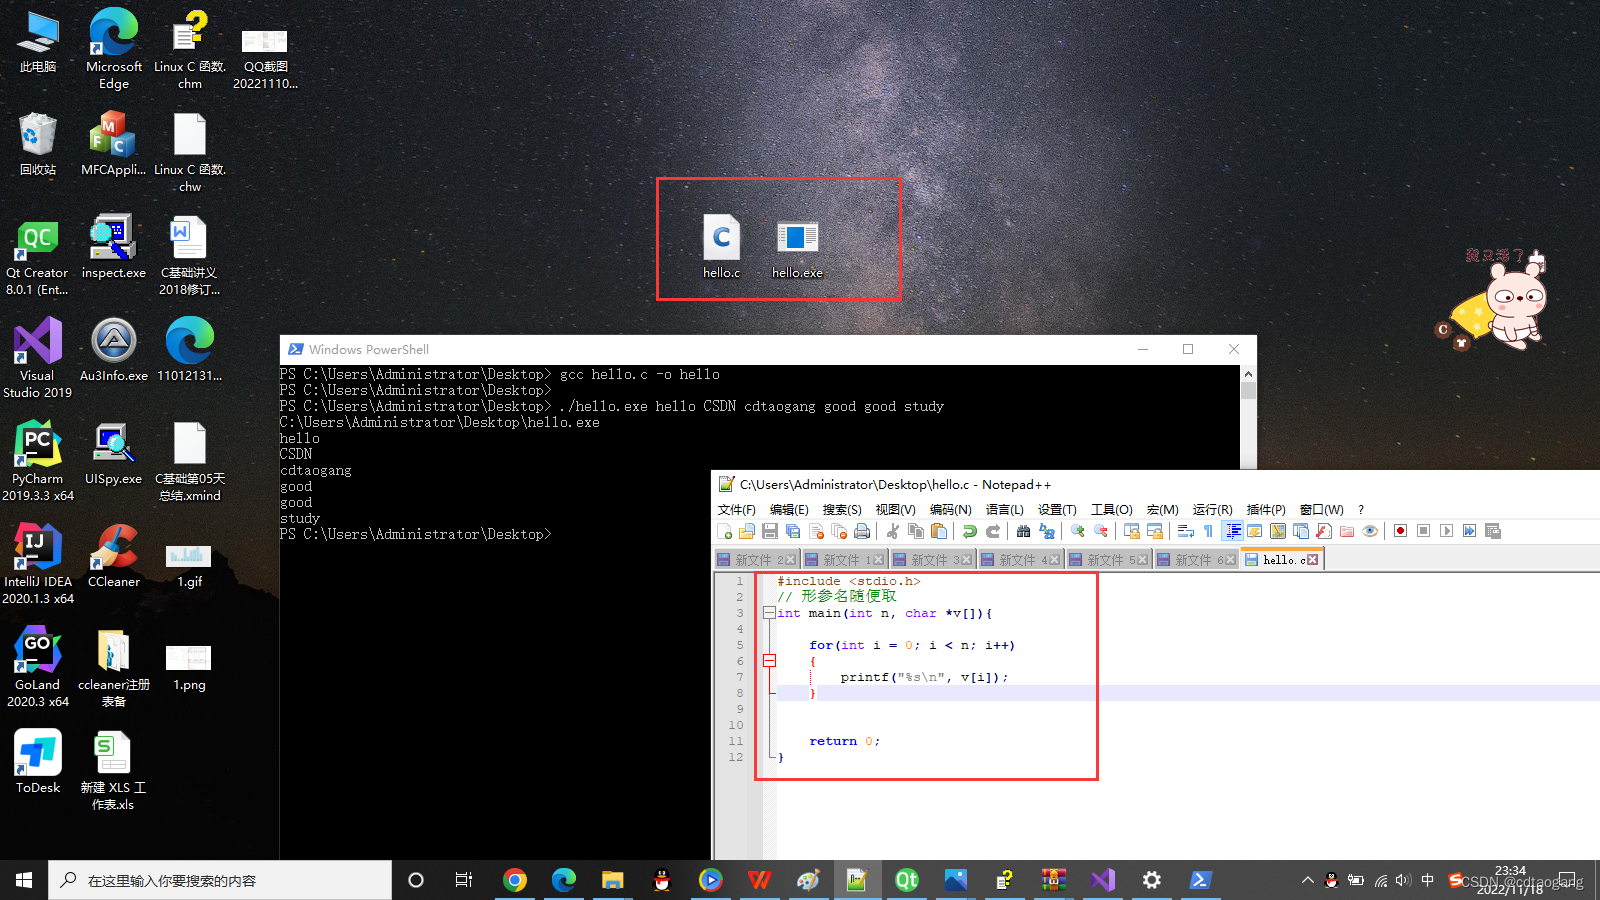
Task: Select GoLand desktop shortcut
Action: coord(38,667)
